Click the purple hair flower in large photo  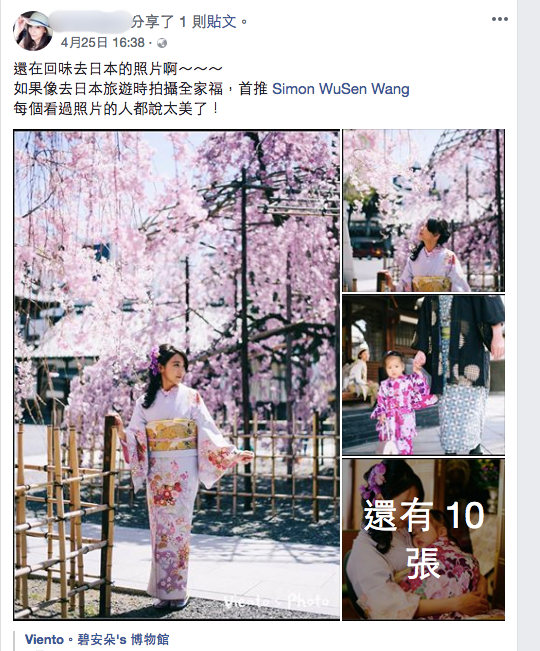coord(154,360)
